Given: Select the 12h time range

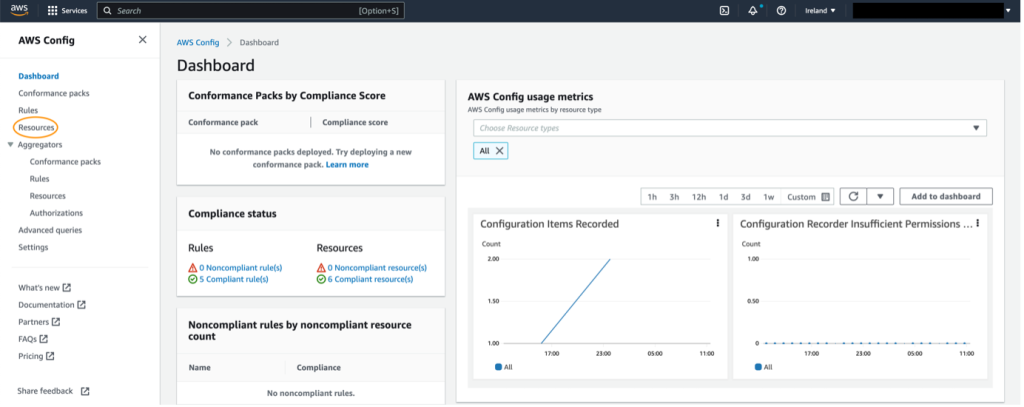Looking at the screenshot, I should pos(699,197).
